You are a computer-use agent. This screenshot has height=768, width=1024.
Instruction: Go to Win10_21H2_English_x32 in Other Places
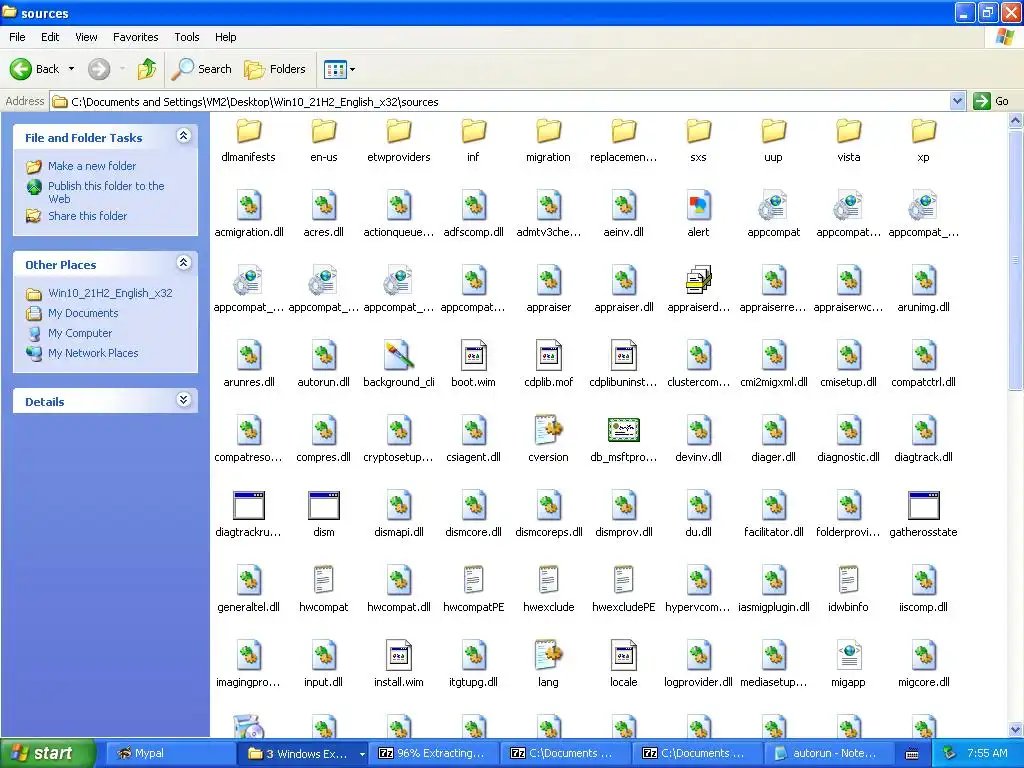110,293
